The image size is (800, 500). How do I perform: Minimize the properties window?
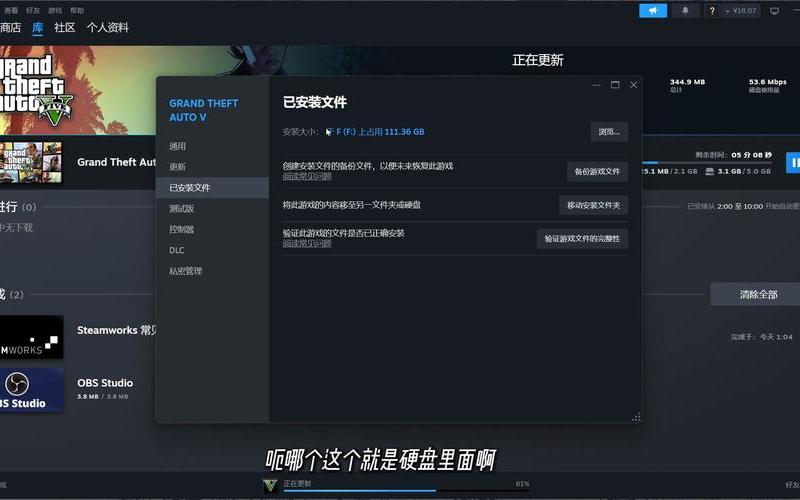coord(596,85)
